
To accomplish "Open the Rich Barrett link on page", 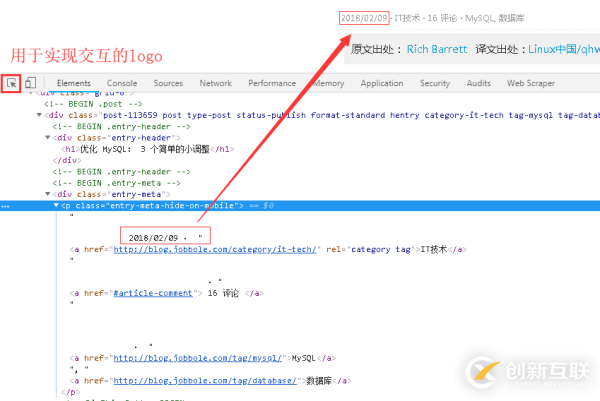I will (437, 49).
